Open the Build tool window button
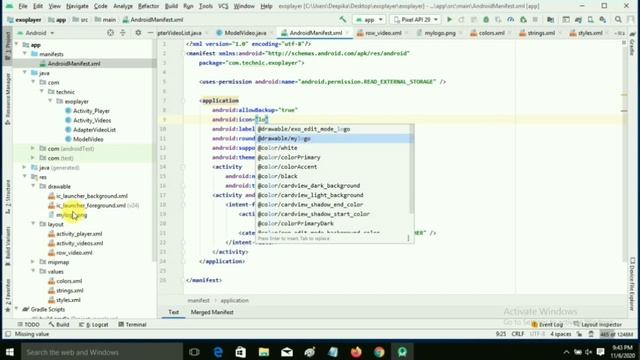The image size is (640, 360). click(x=59, y=324)
